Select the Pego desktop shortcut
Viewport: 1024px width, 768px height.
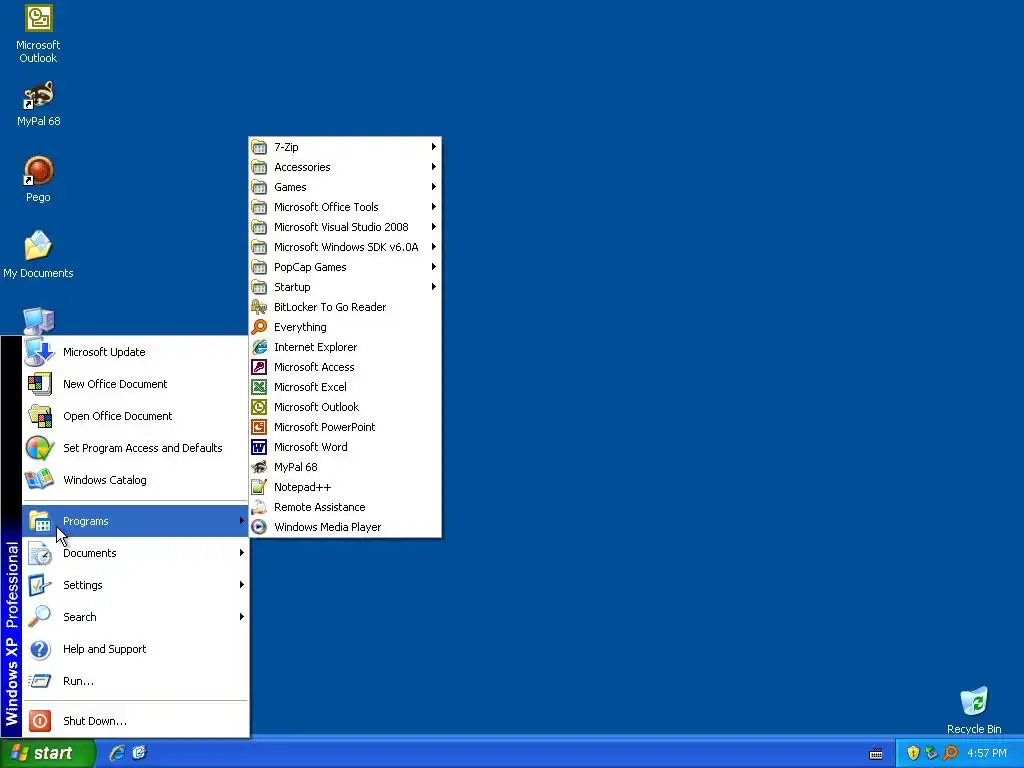[x=38, y=179]
